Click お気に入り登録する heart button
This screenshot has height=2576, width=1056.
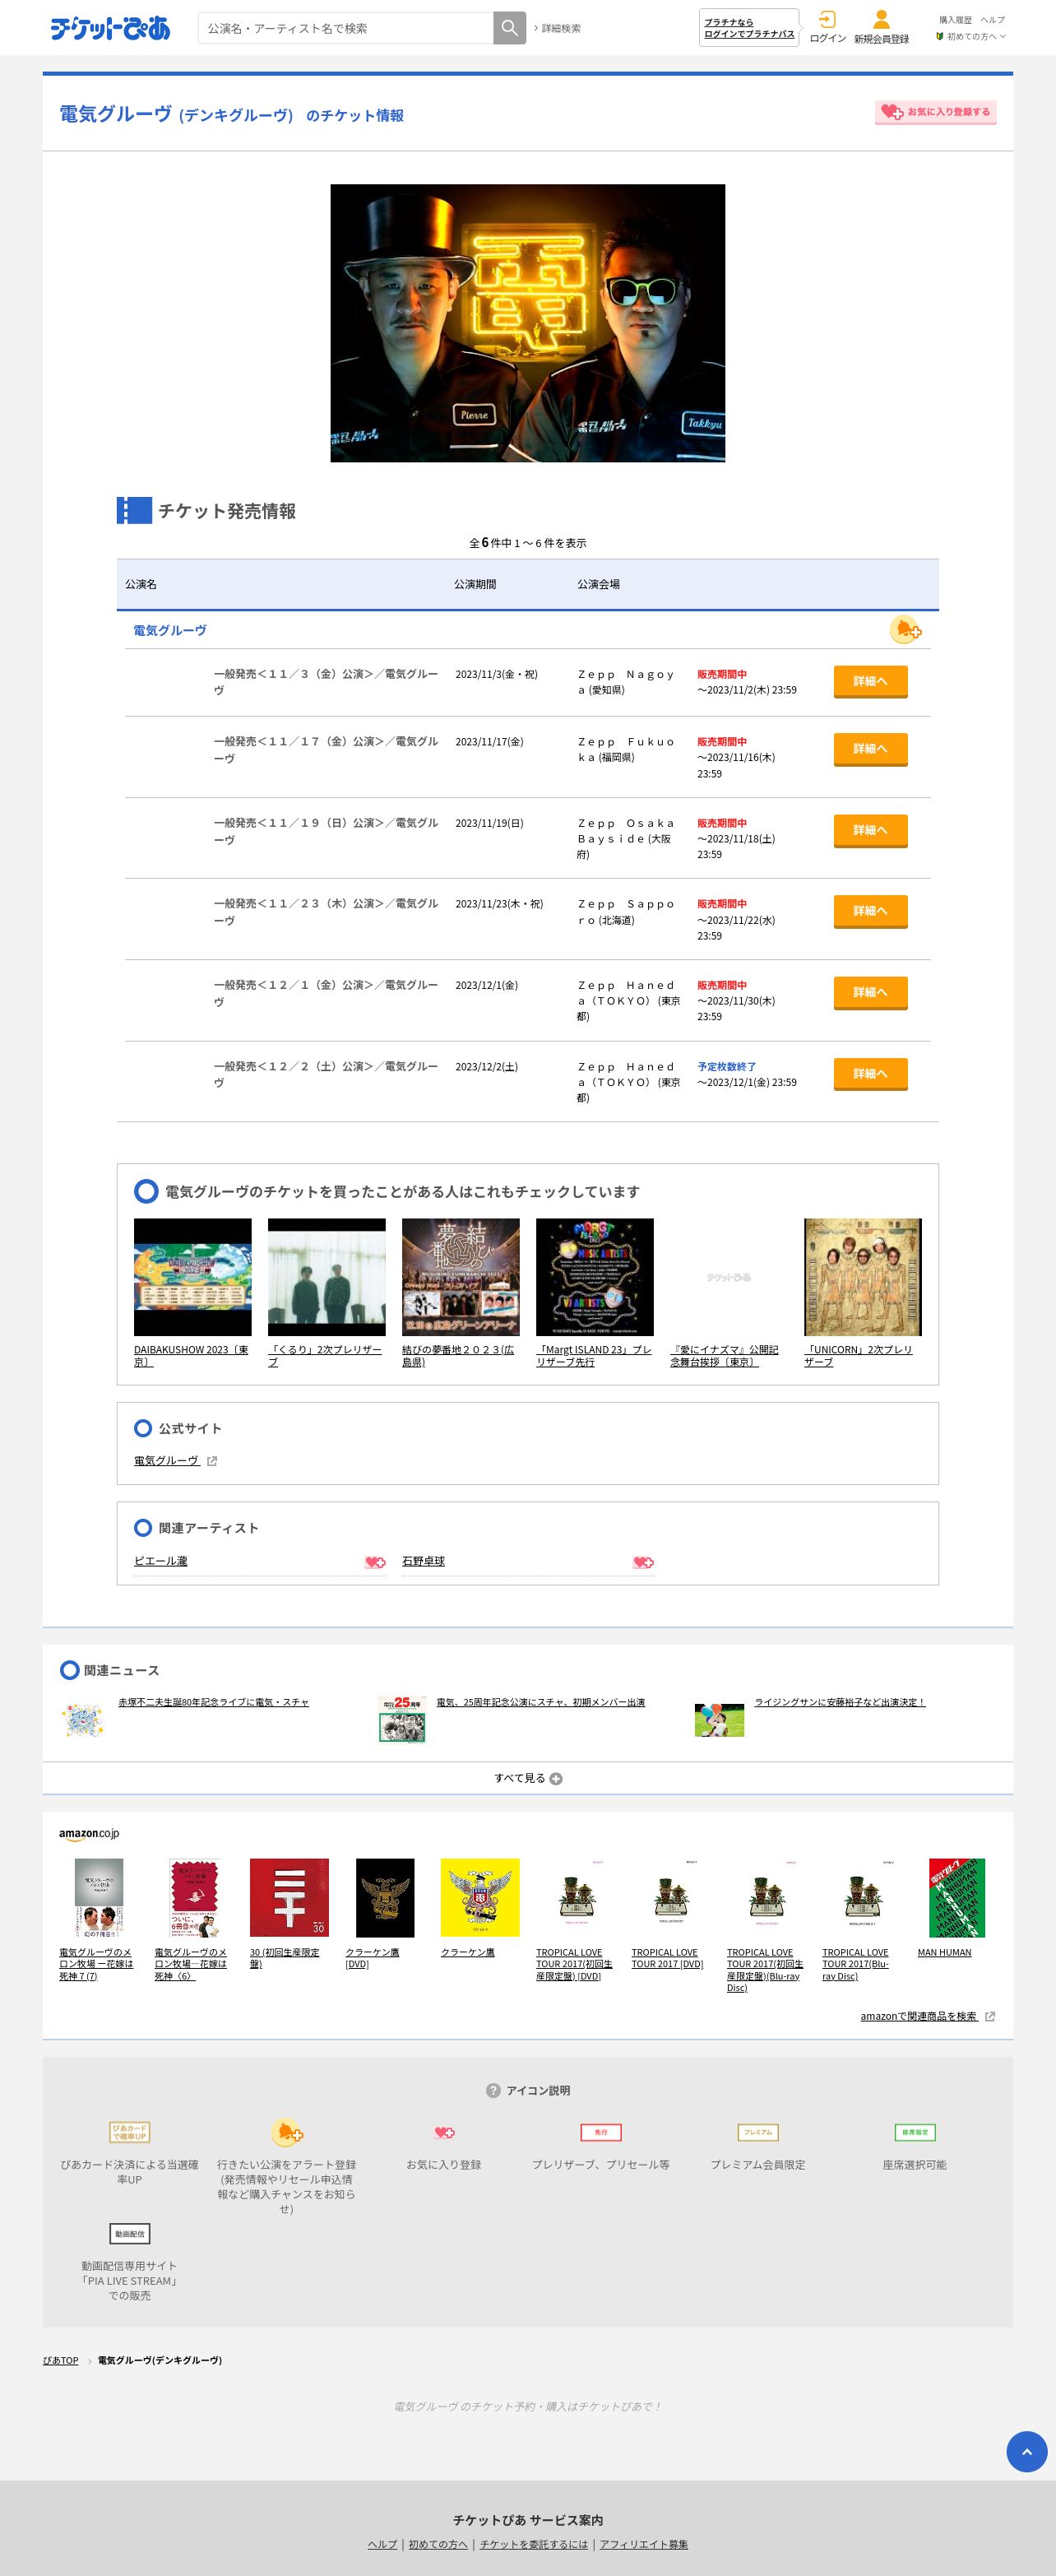click(x=936, y=112)
